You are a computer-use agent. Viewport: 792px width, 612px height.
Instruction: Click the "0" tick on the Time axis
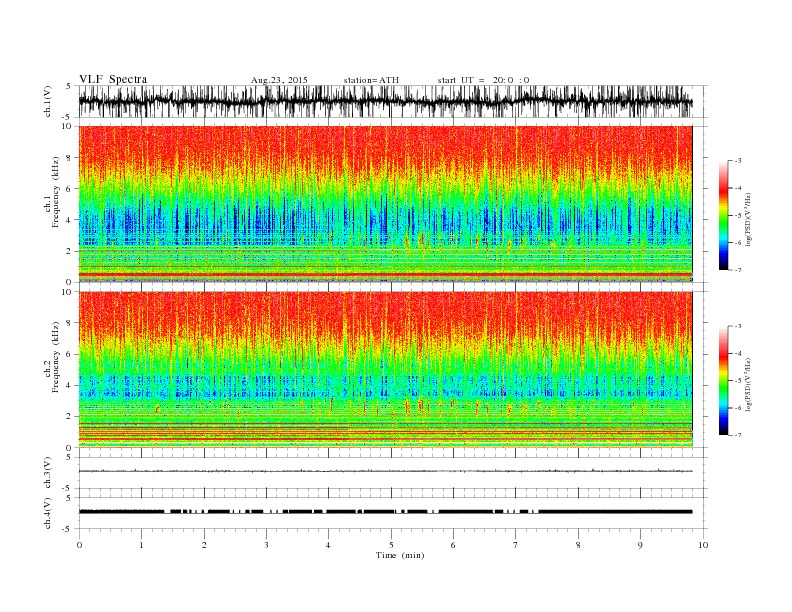click(79, 545)
